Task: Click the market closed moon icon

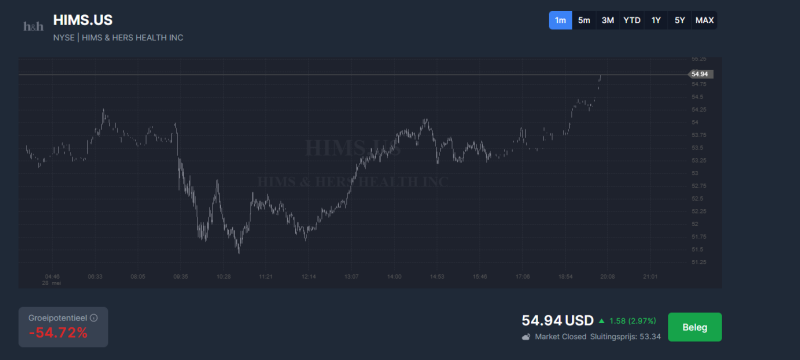Action: (526, 337)
